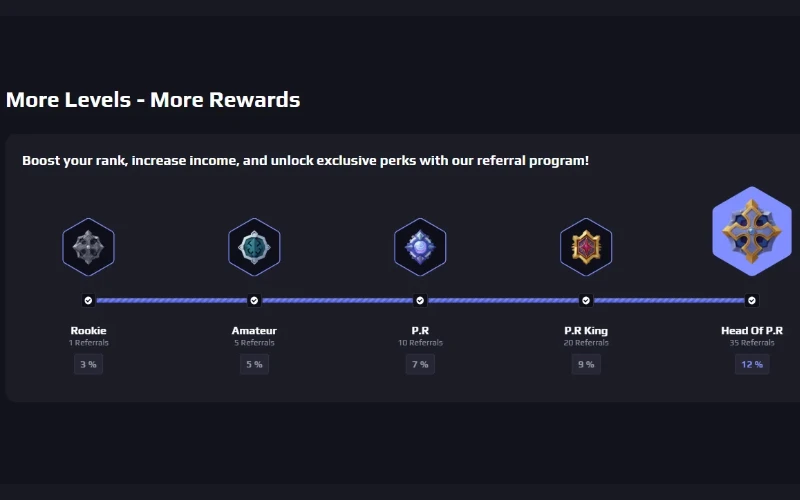The width and height of the screenshot is (800, 500).
Task: Click the 3 % reward chip
Action: pyautogui.click(x=88, y=364)
